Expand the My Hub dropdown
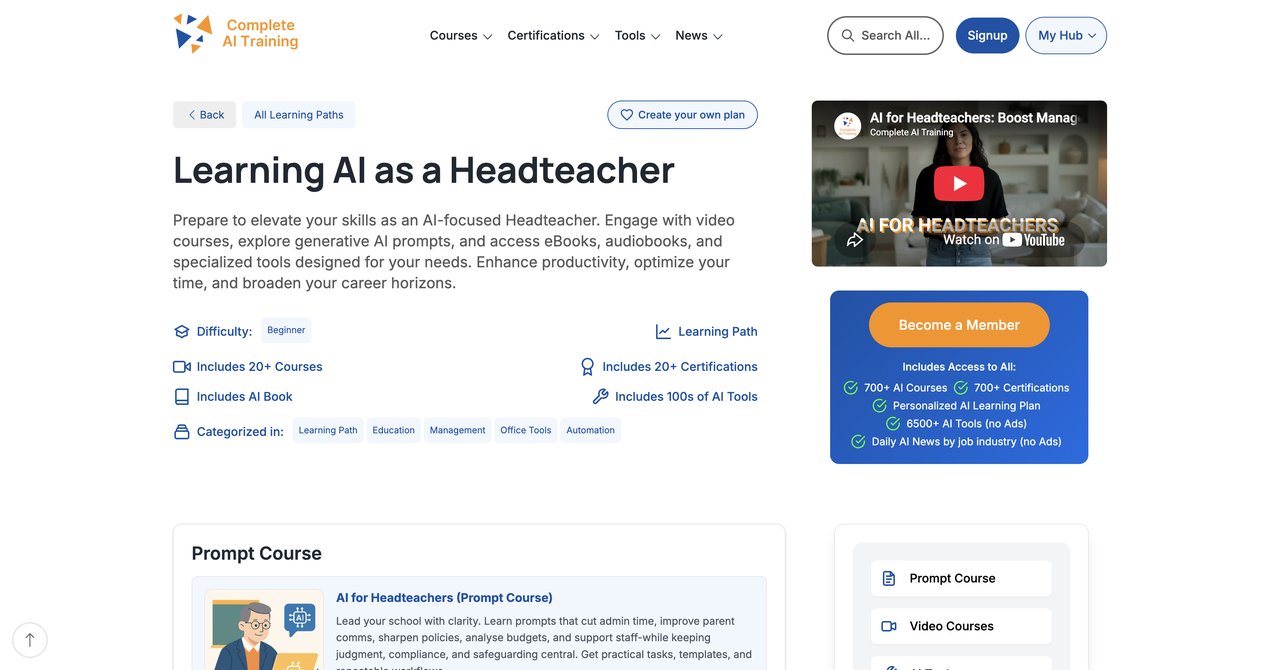Image resolution: width=1280 pixels, height=670 pixels. [x=1066, y=35]
